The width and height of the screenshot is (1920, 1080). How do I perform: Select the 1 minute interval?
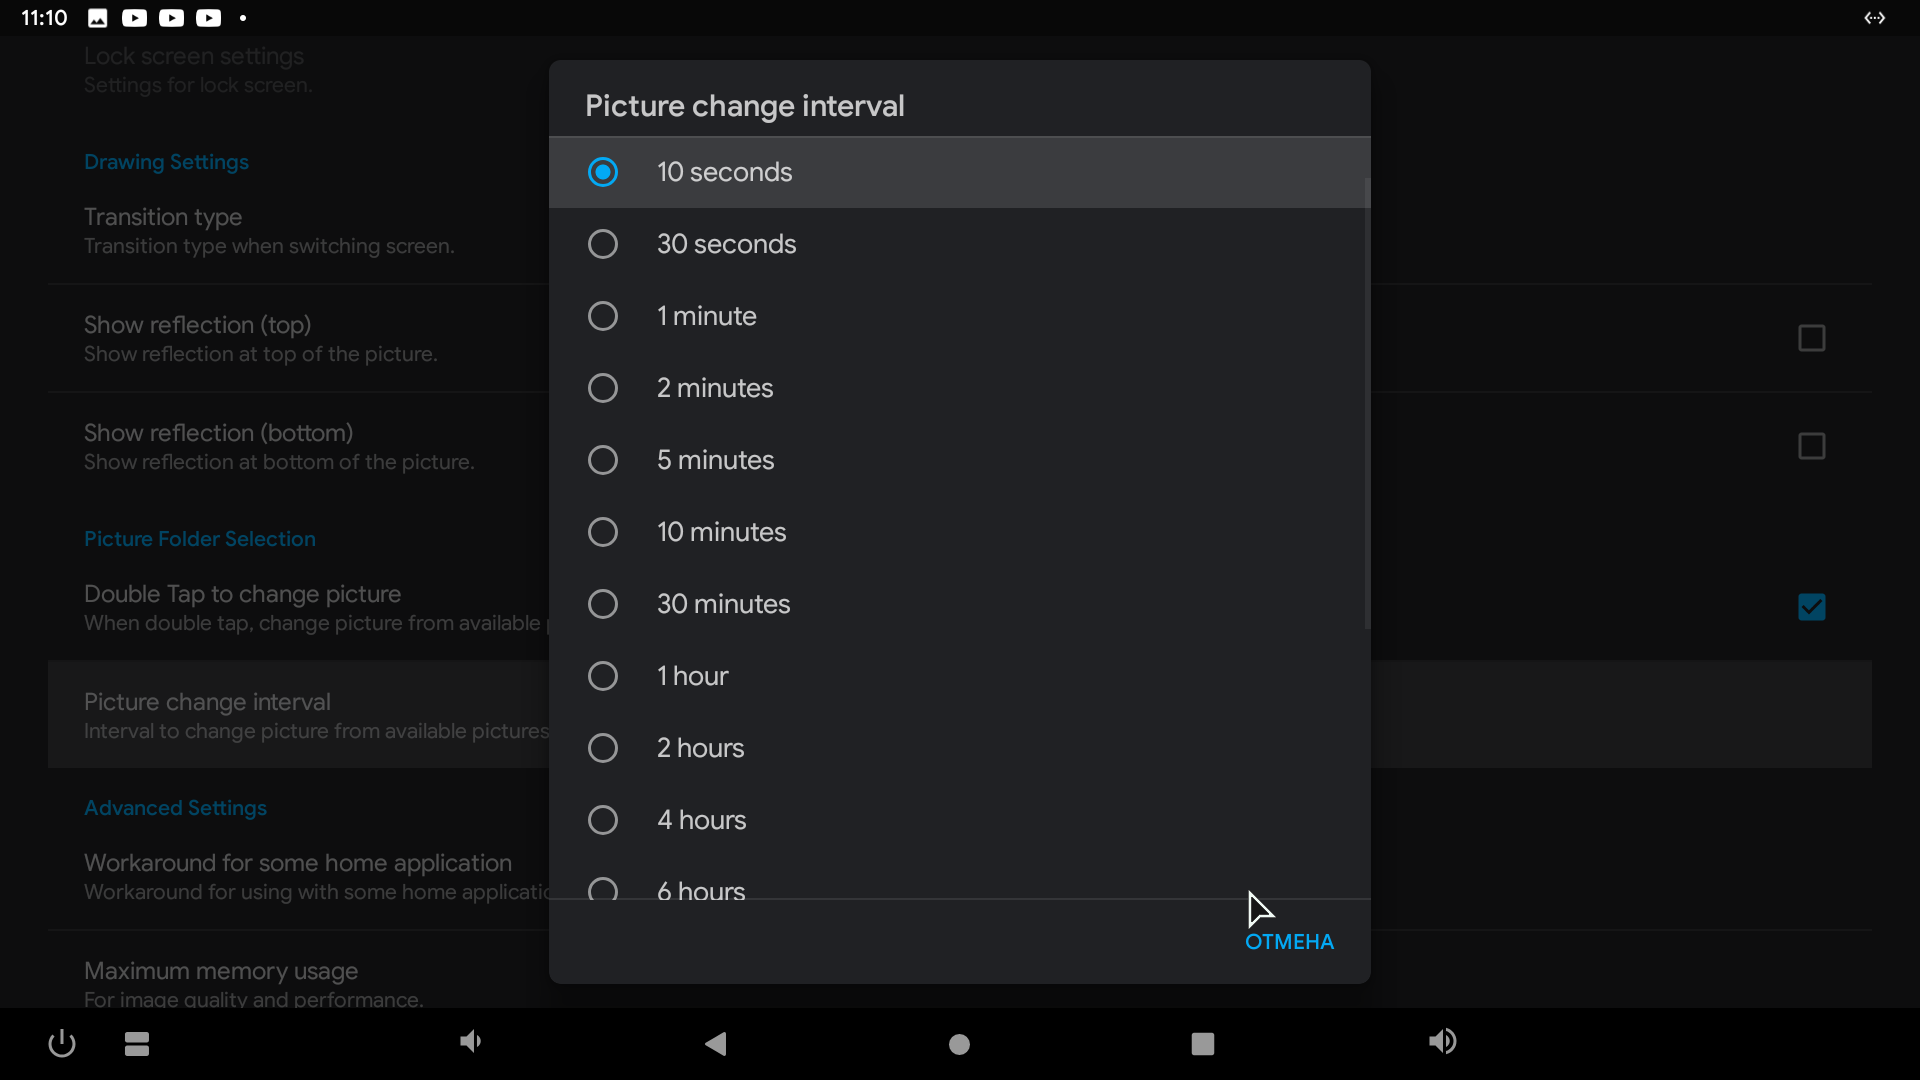(x=959, y=316)
